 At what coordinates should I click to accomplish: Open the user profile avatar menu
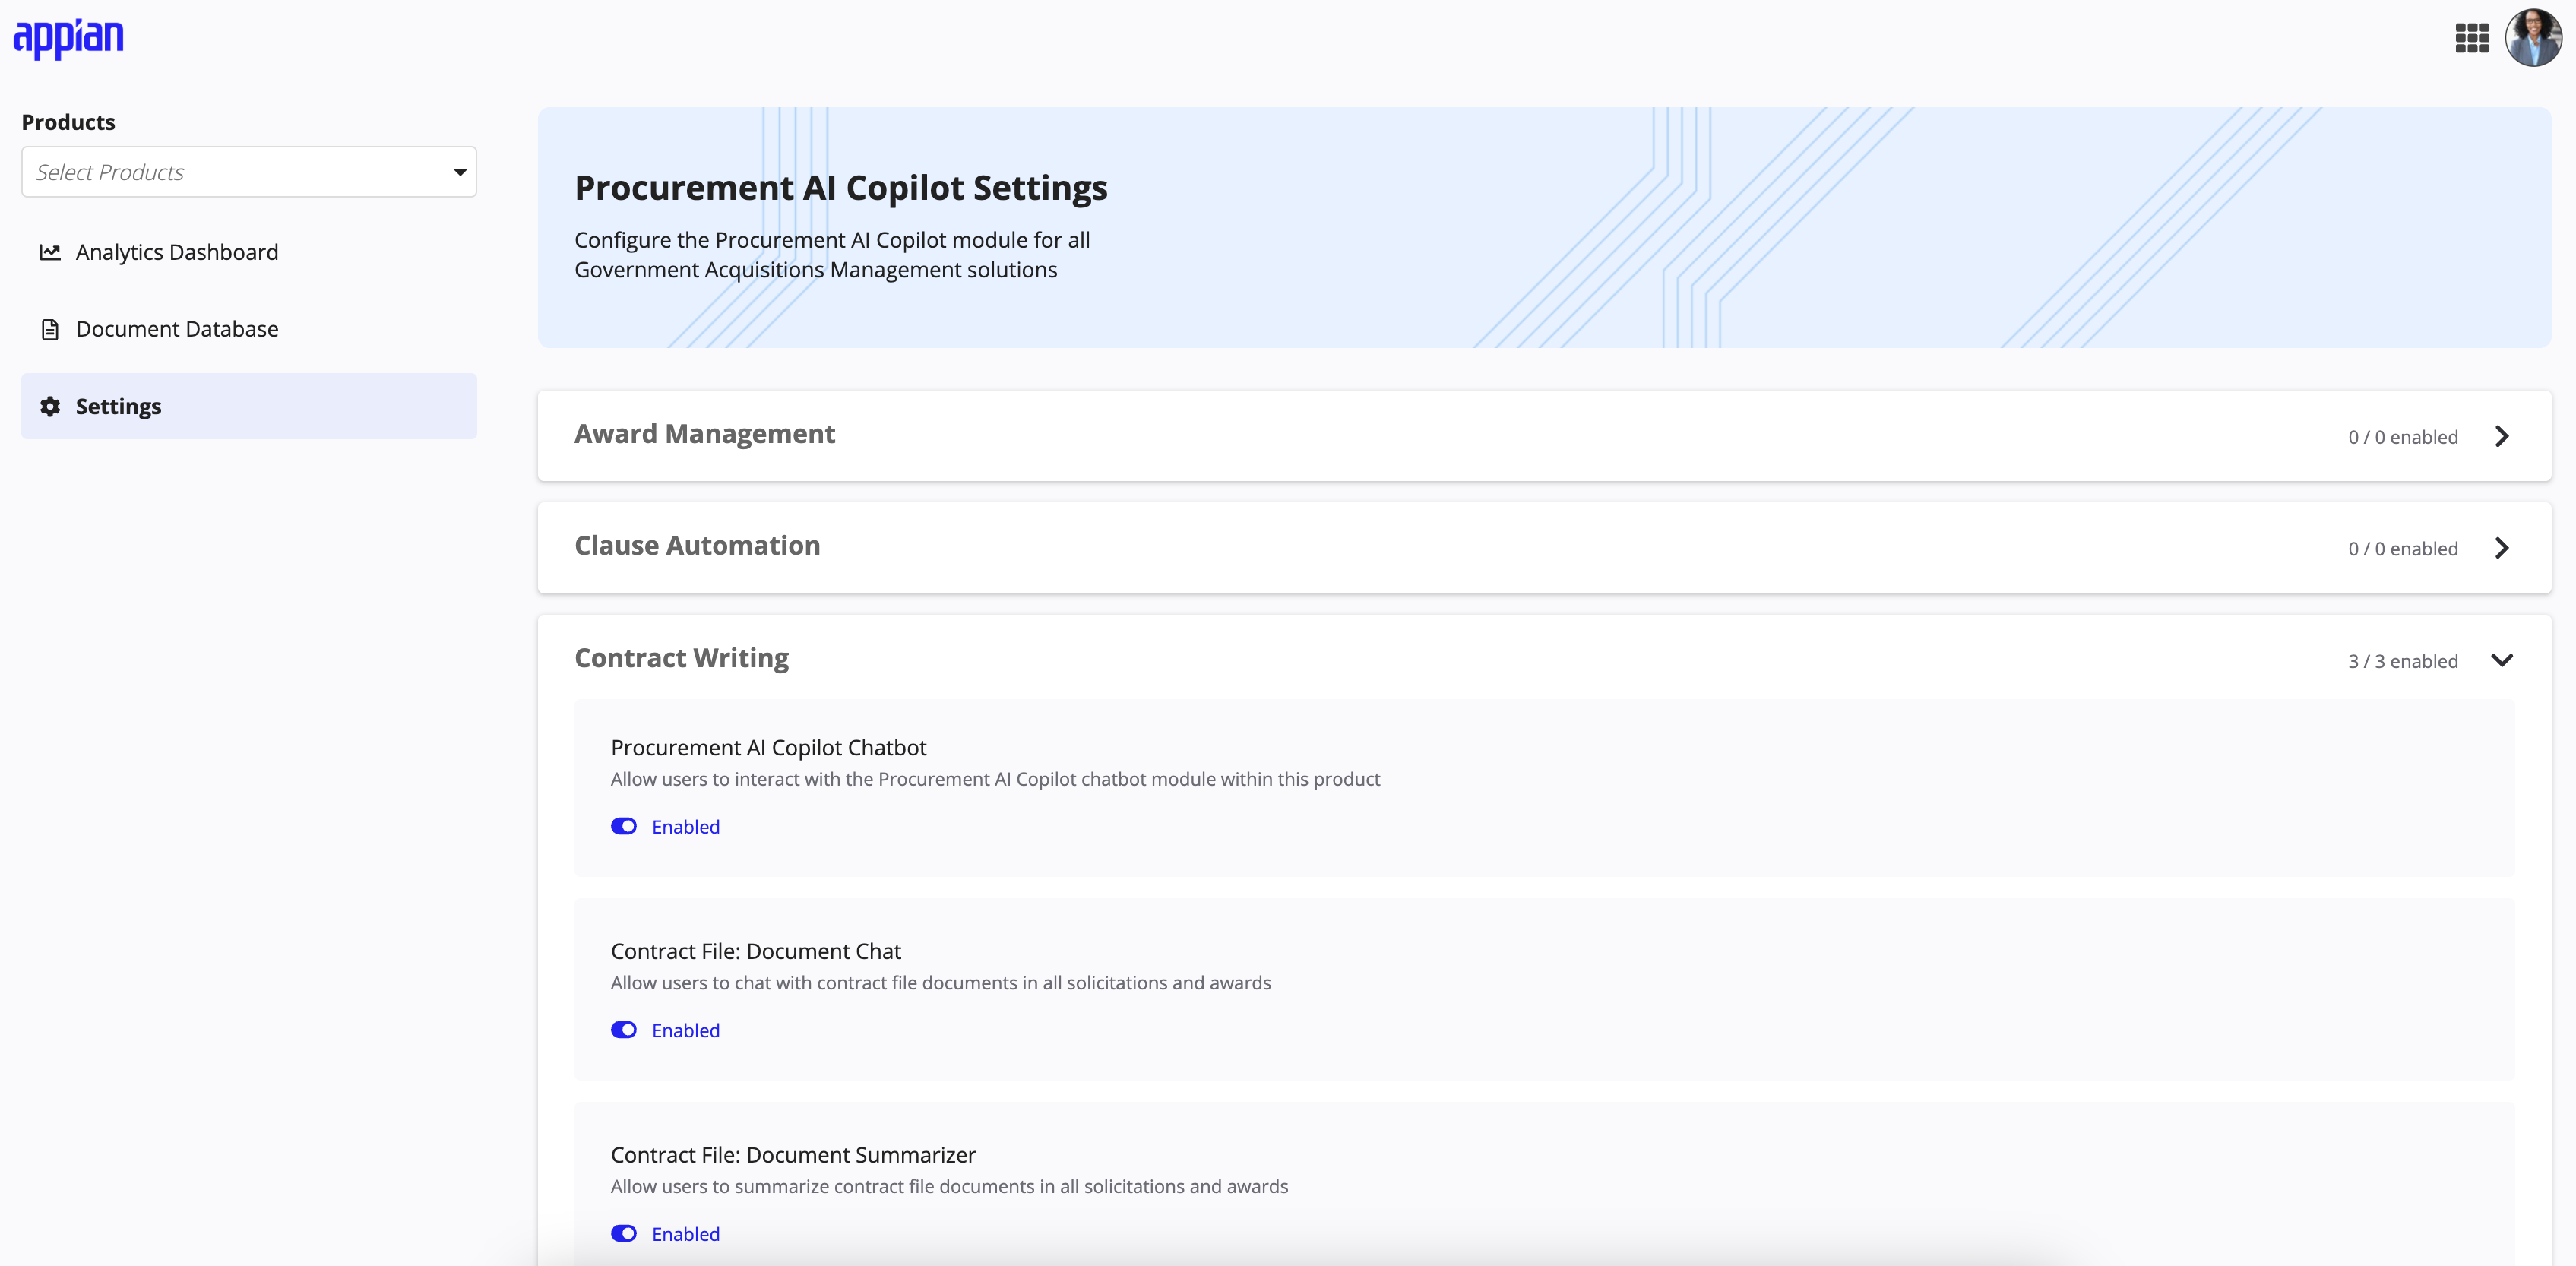tap(2533, 39)
